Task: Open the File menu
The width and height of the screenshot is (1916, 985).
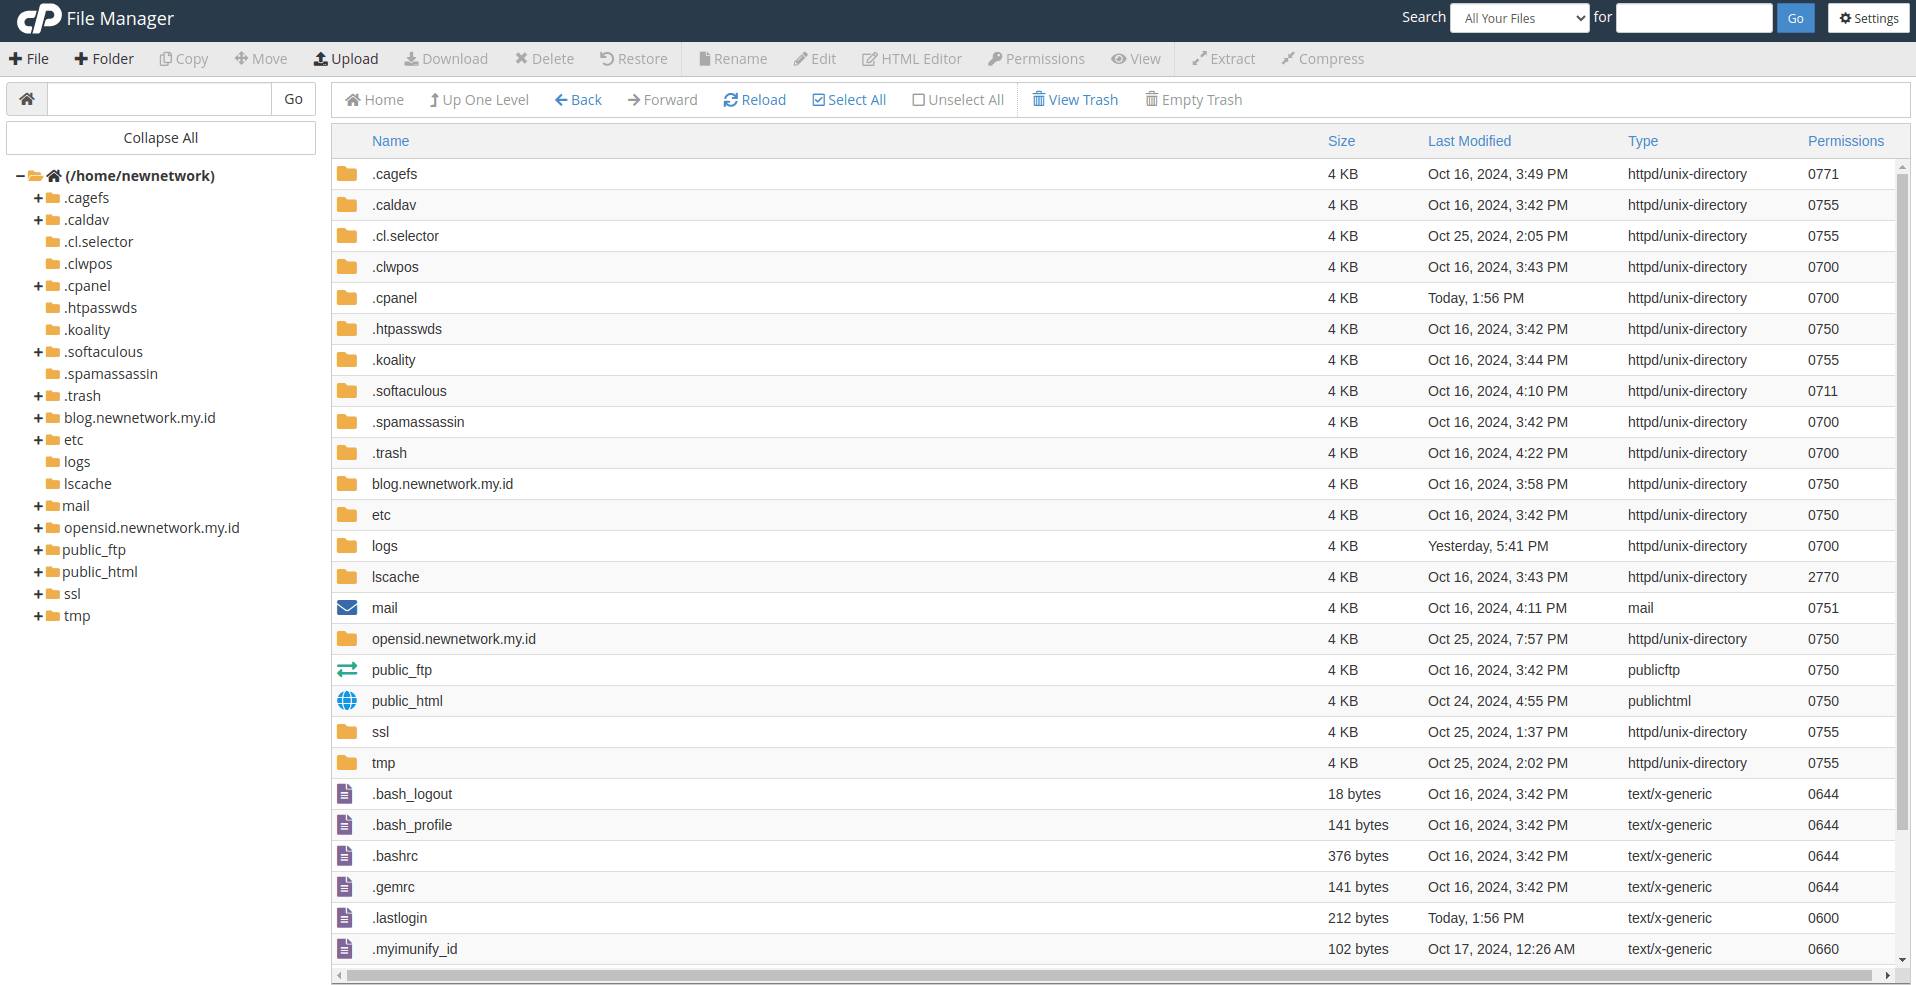Action: point(28,58)
